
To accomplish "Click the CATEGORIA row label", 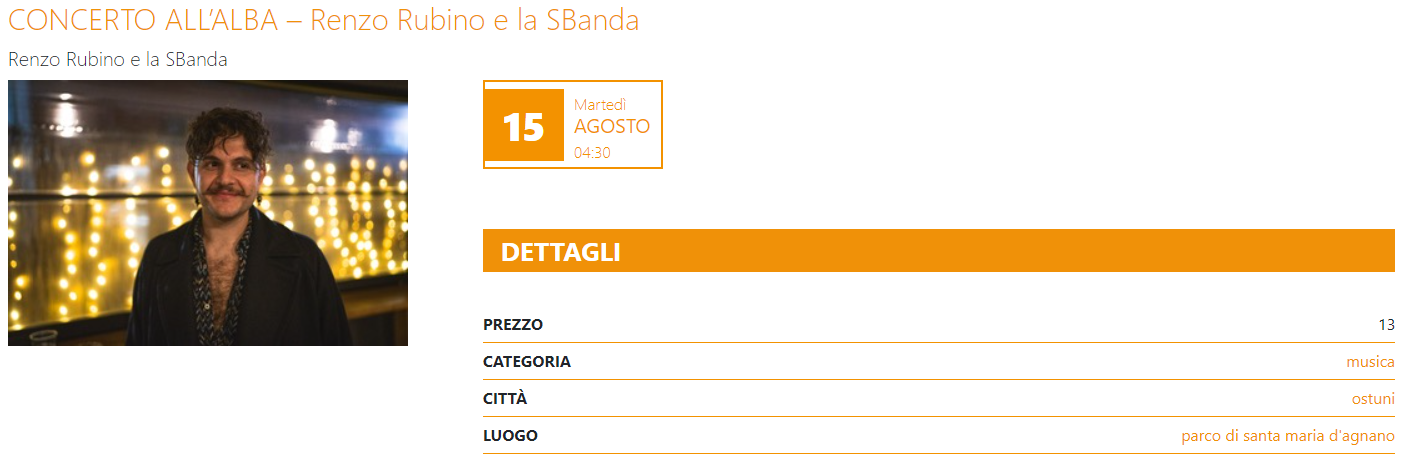I will 527,362.
